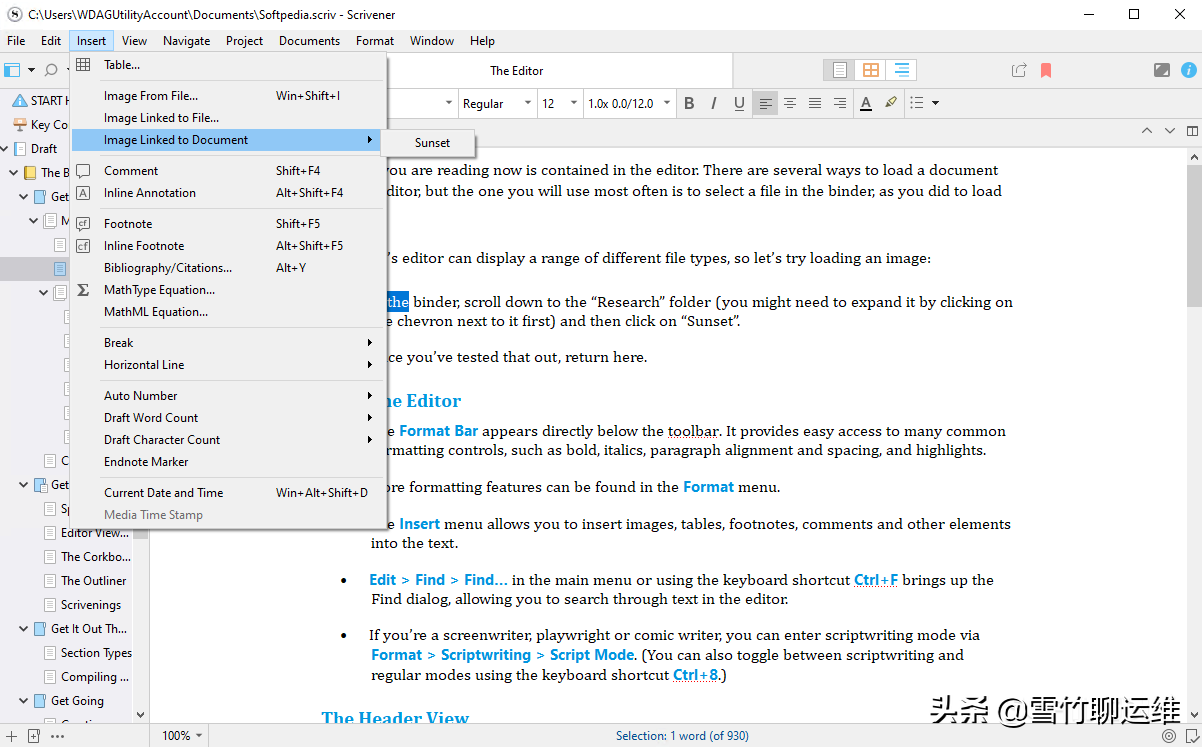Switch to the Corkboard view mode
Viewport: 1202px width, 747px height.
point(871,70)
